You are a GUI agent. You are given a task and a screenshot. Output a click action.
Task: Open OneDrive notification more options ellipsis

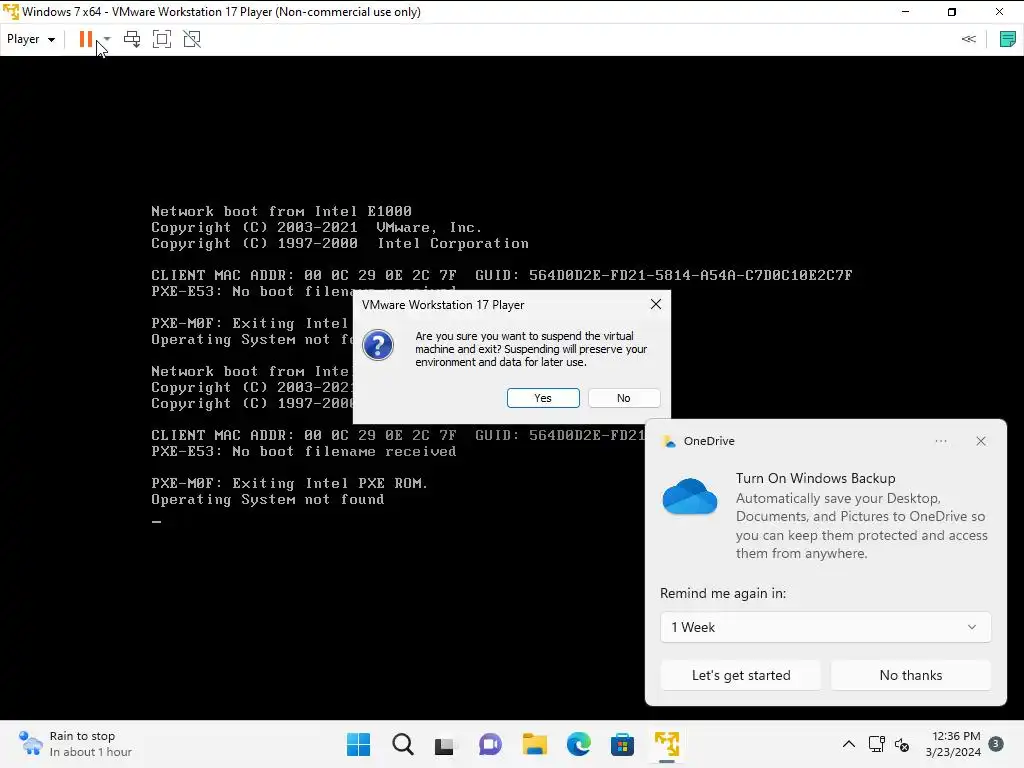[940, 441]
